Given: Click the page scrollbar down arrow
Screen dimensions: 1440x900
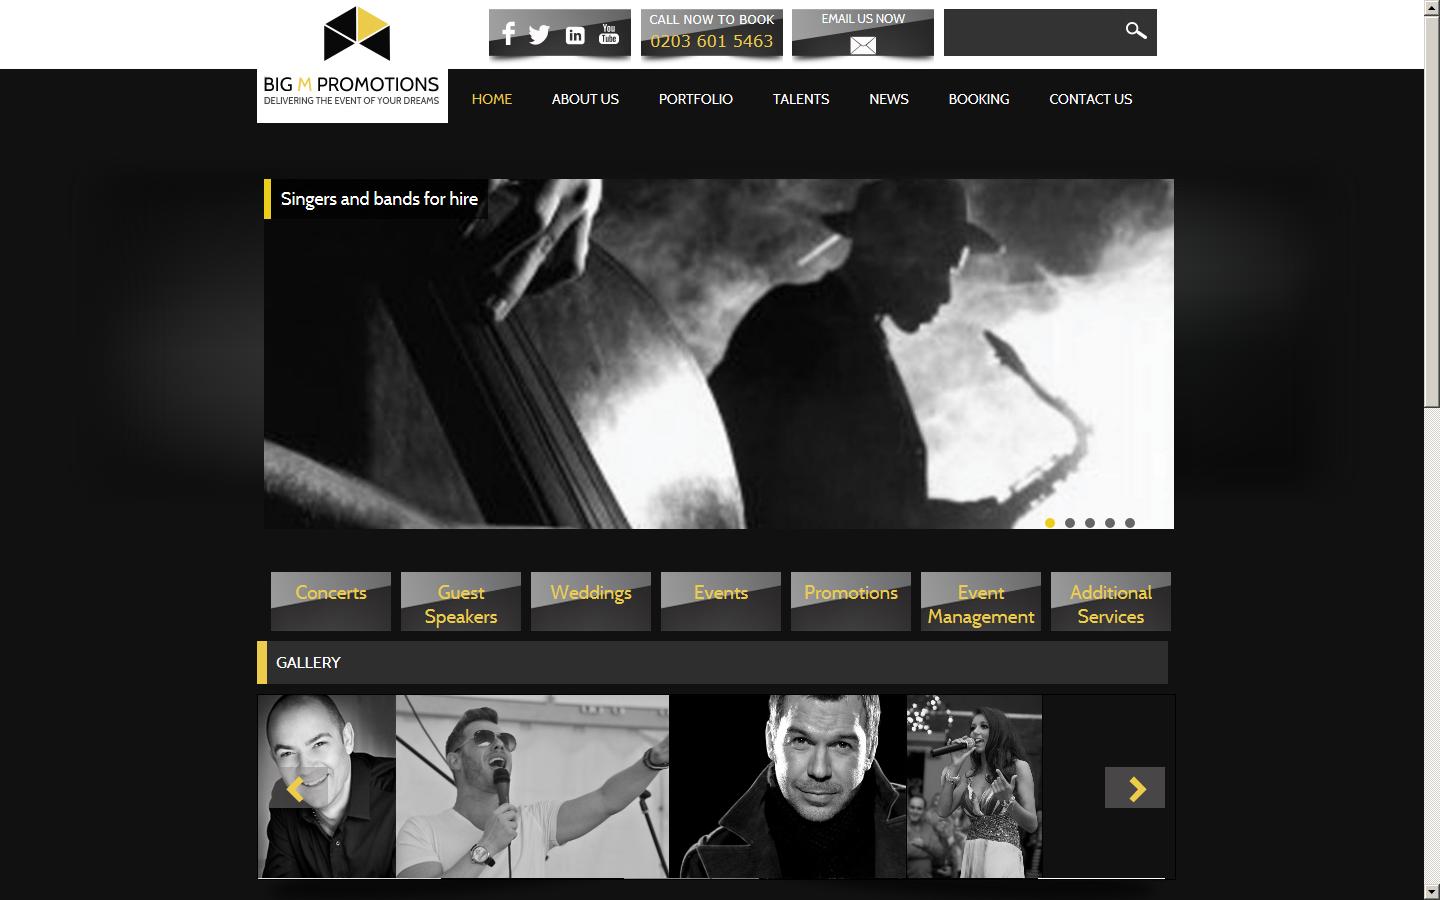Looking at the screenshot, I should pos(1431,891).
